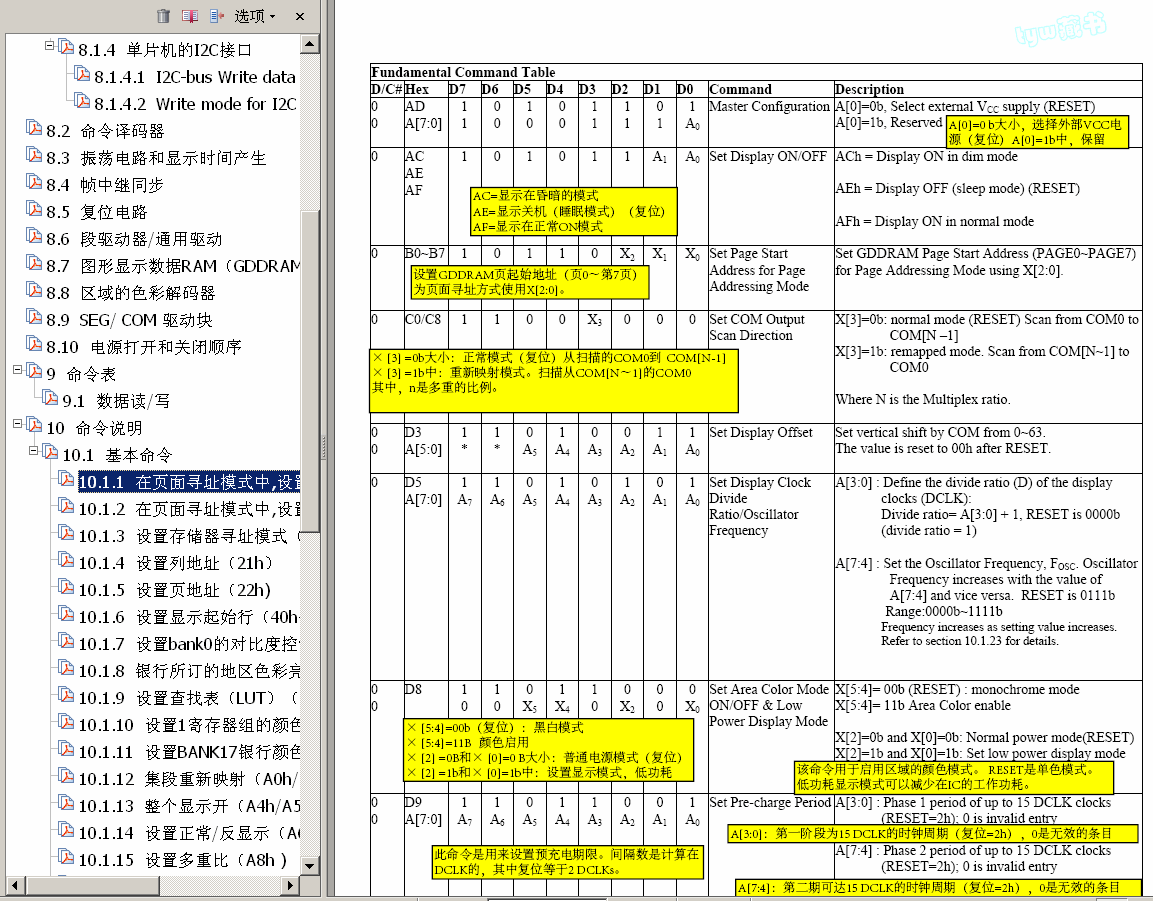Click the bookmark icon beside 8.9 SEG/ COM 驱动块
This screenshot has width=1153, height=901.
tap(35, 320)
